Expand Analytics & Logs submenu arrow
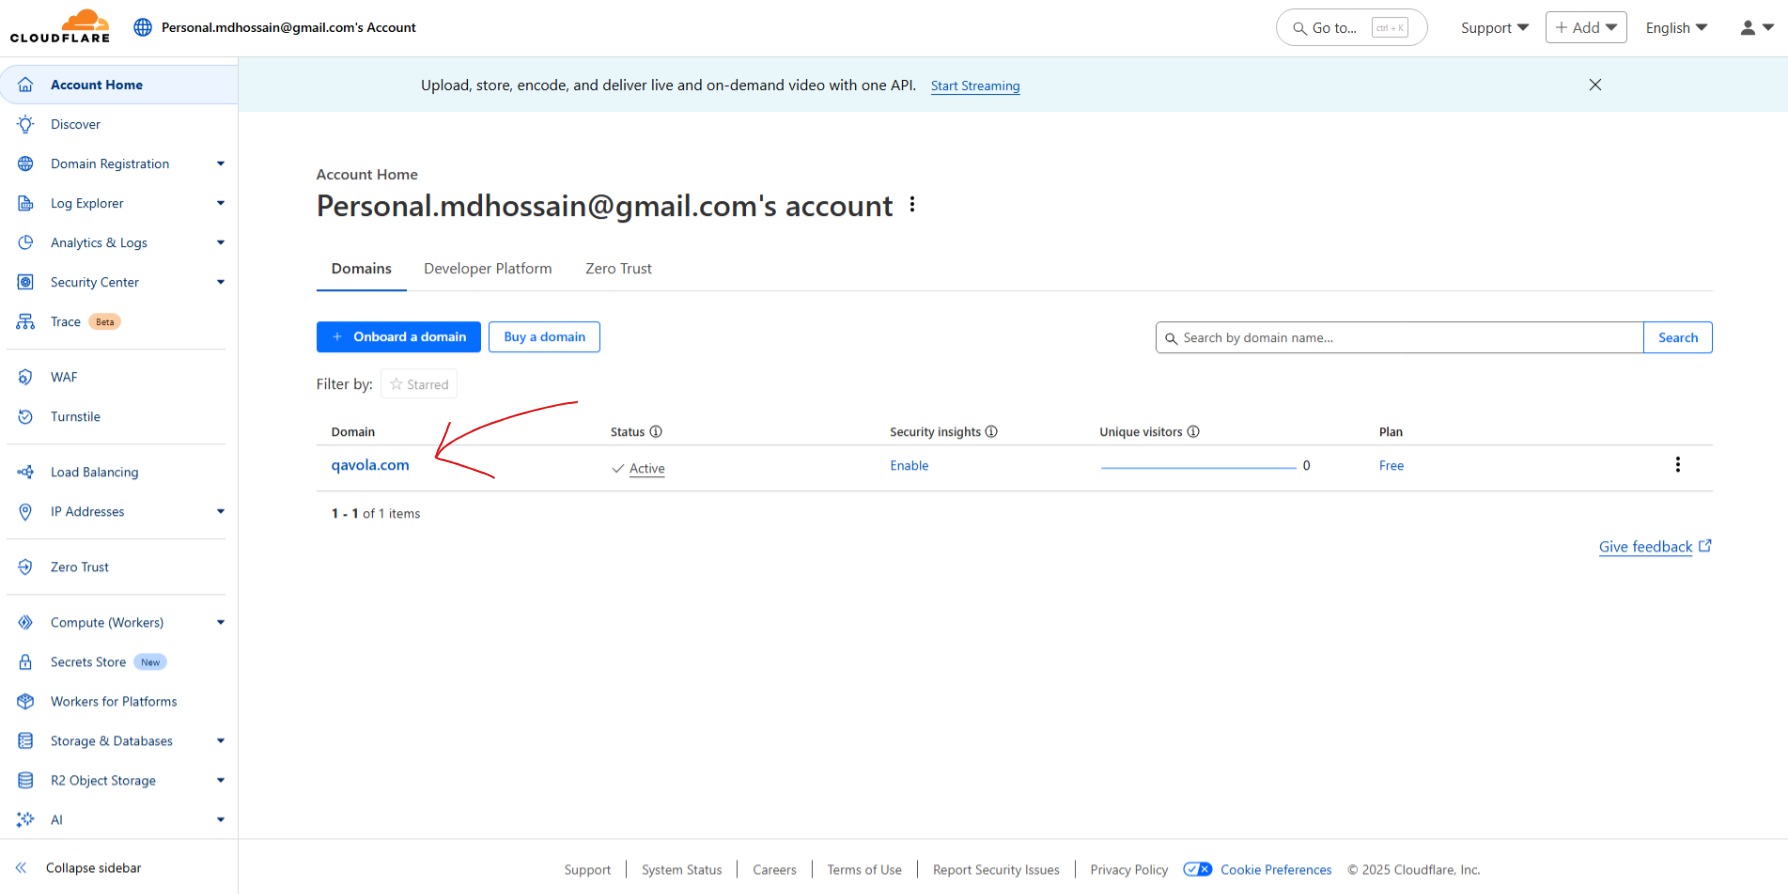This screenshot has height=894, width=1788. click(x=221, y=243)
